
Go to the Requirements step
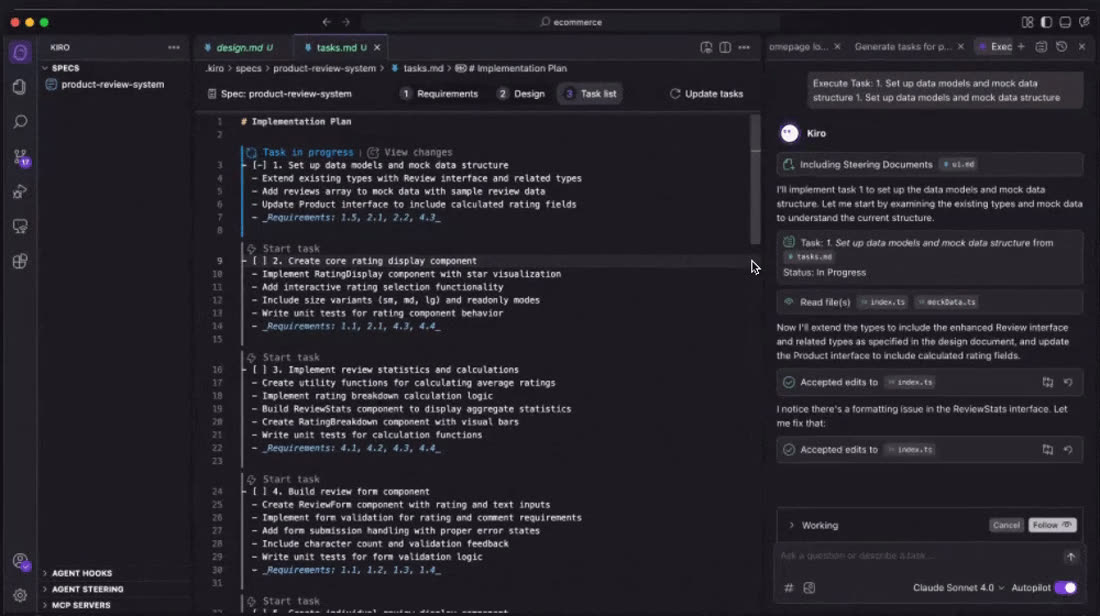point(440,94)
